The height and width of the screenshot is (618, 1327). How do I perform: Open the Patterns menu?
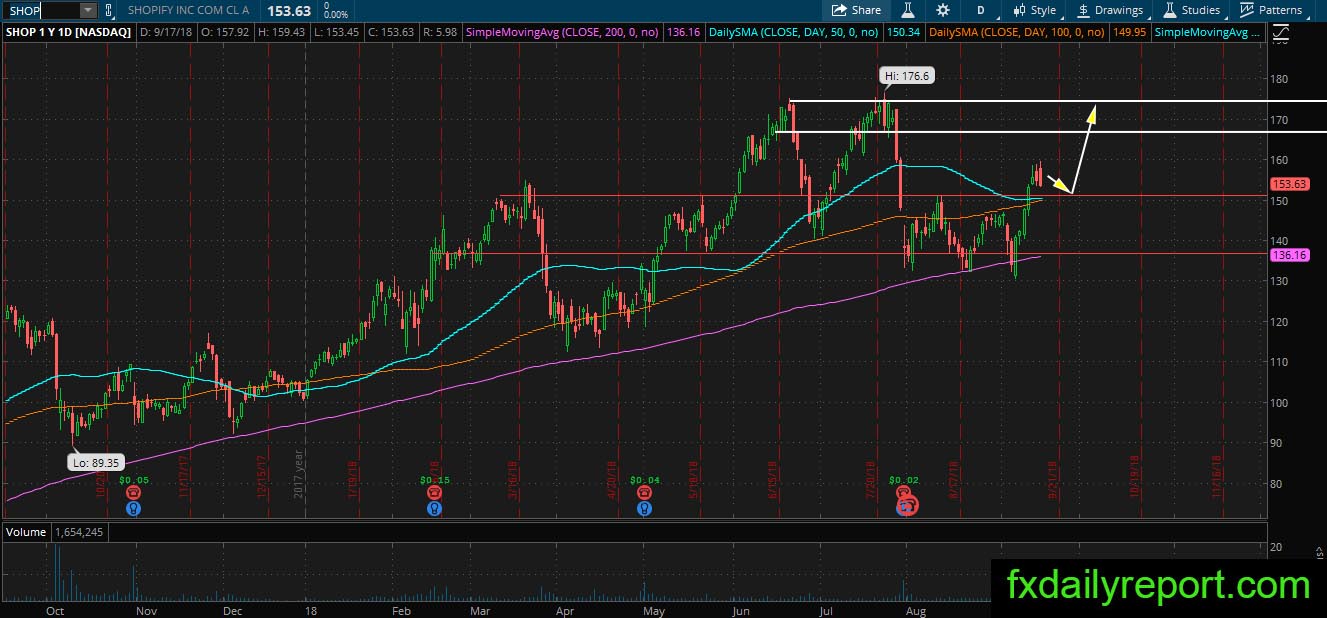point(1271,10)
